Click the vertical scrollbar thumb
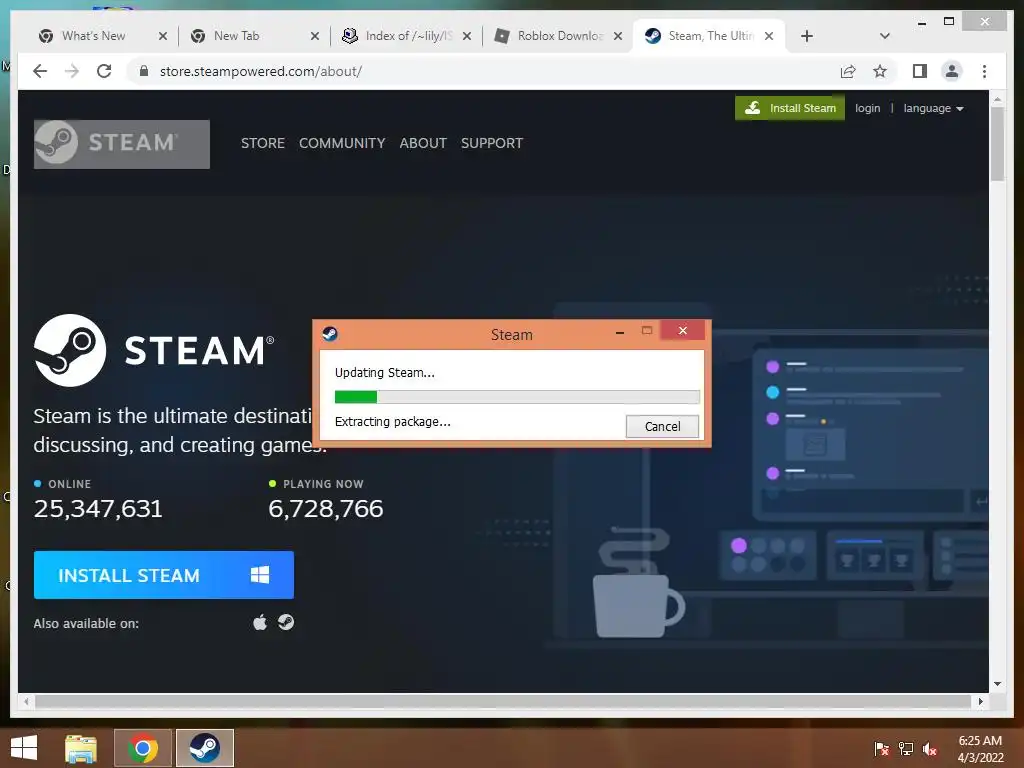Viewport: 1024px width, 768px height. (x=997, y=144)
